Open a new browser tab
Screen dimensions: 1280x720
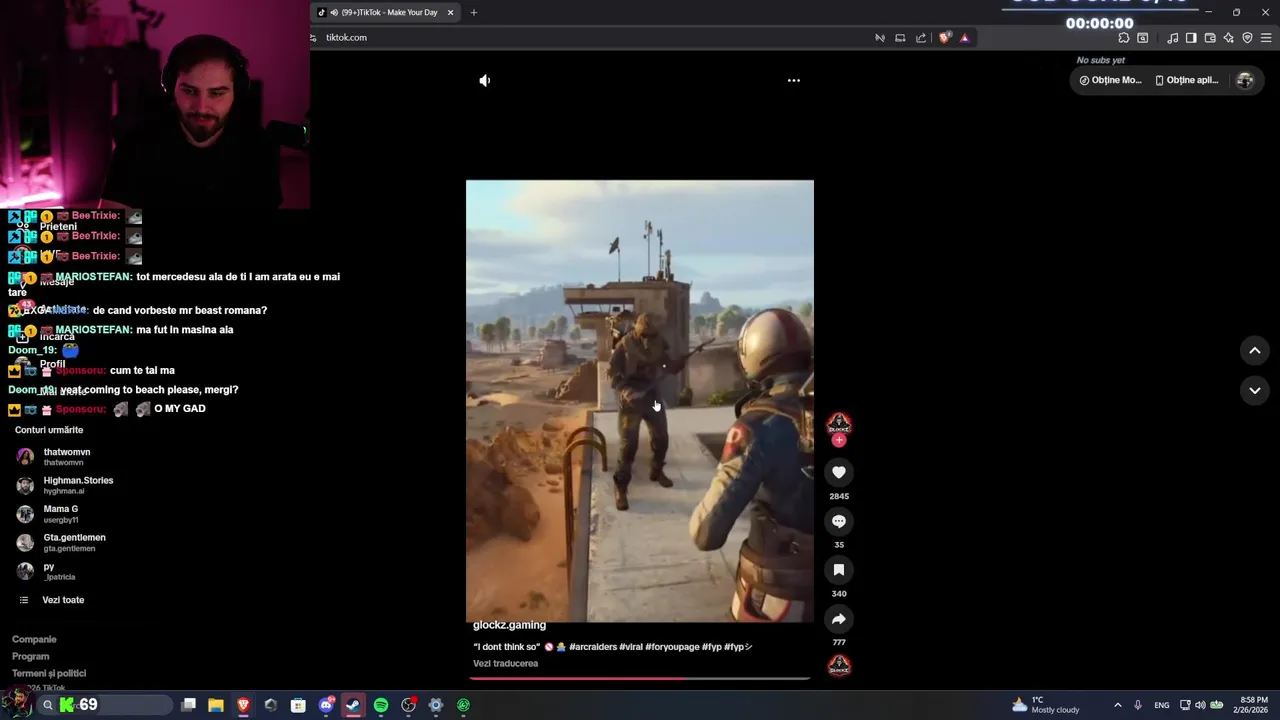click(474, 12)
